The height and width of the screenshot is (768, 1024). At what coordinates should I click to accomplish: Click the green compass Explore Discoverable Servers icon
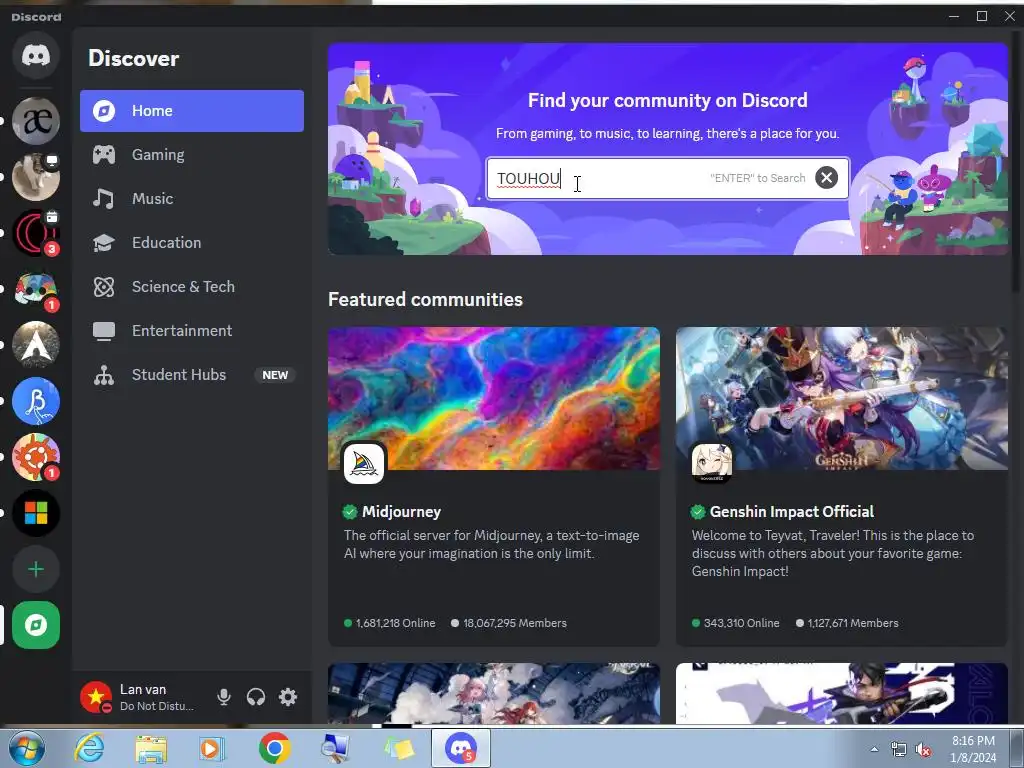tap(36, 625)
